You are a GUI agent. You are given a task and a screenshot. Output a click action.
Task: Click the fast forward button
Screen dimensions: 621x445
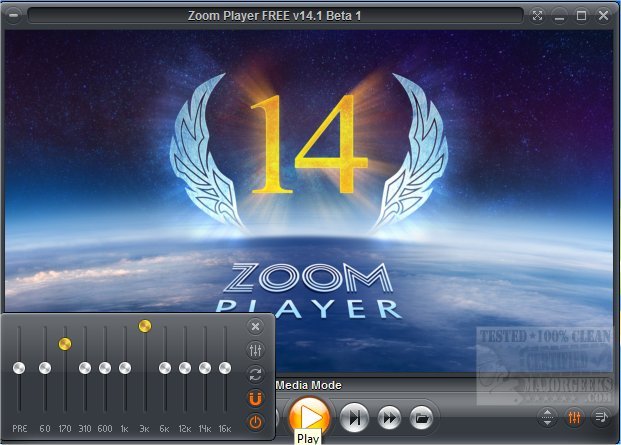[389, 416]
